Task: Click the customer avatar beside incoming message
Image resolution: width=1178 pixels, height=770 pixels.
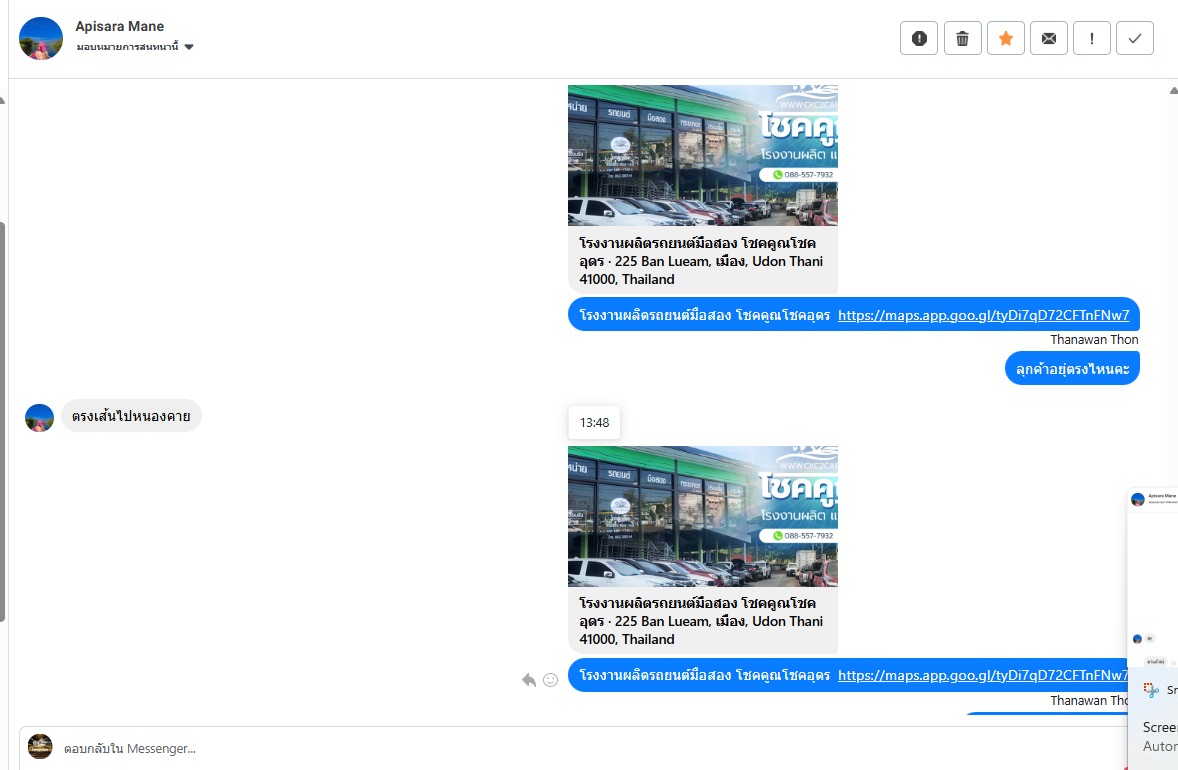Action: tap(39, 418)
